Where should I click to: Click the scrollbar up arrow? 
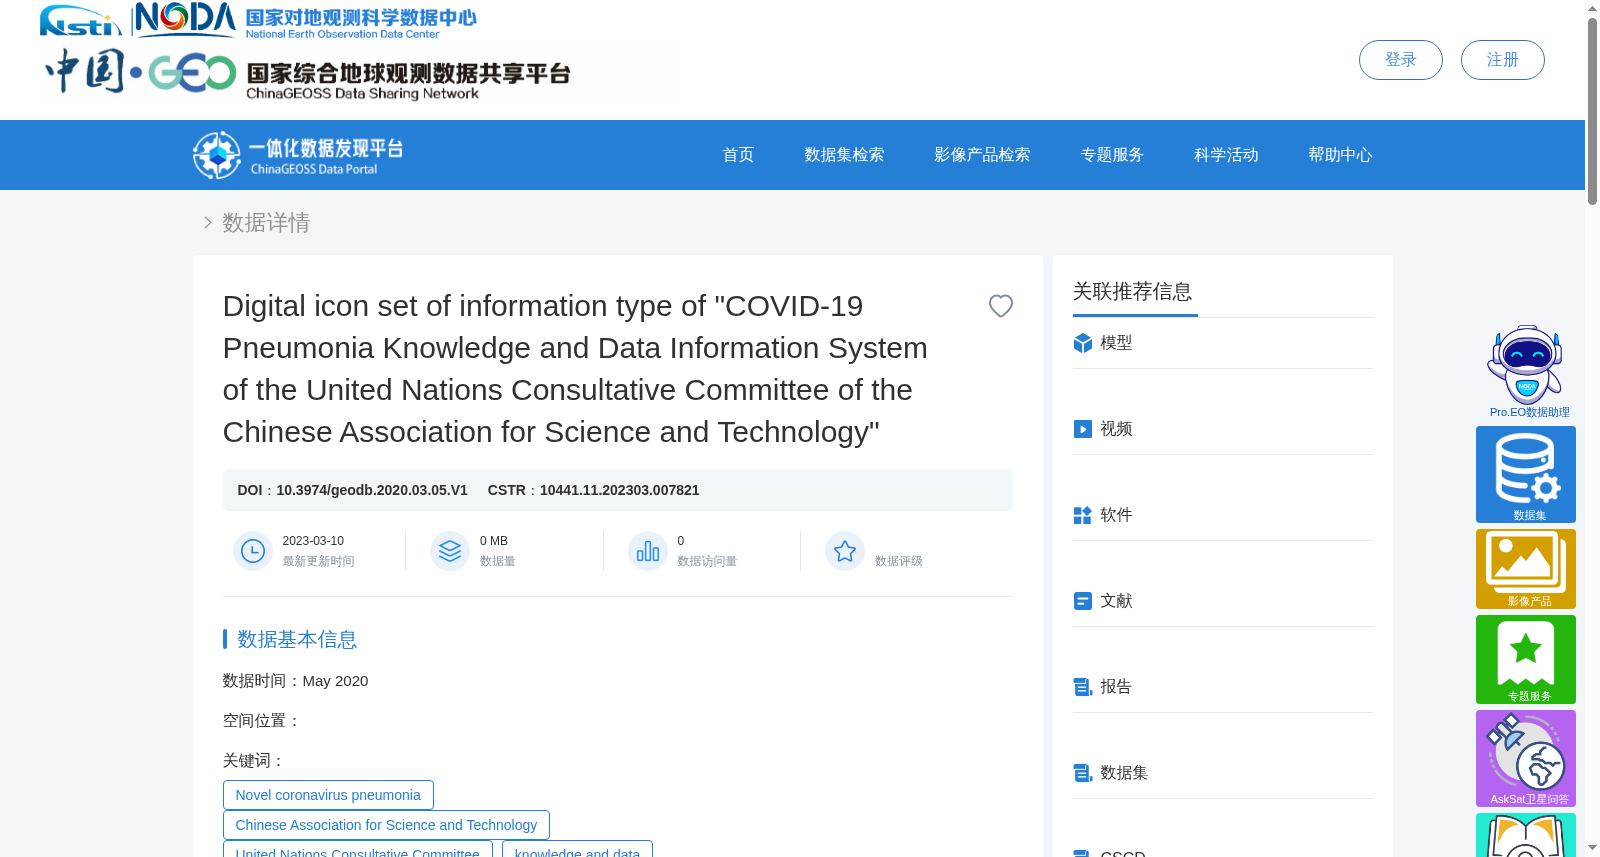pyautogui.click(x=1592, y=8)
